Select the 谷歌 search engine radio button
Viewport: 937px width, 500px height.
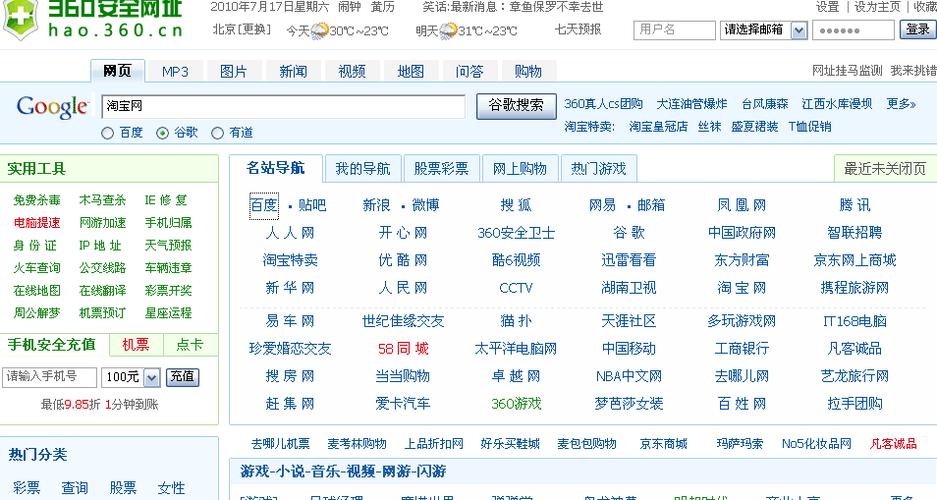point(162,133)
